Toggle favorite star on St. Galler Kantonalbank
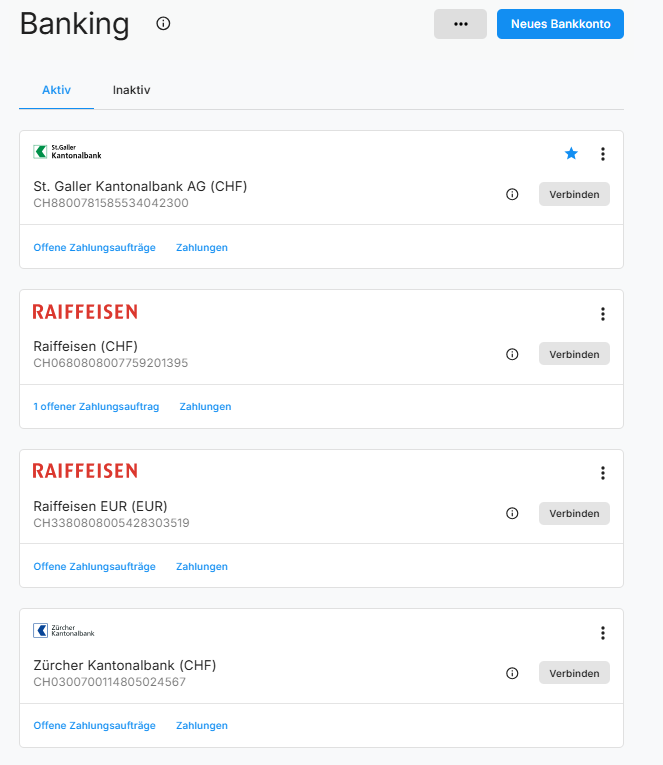663x765 pixels. click(x=571, y=154)
